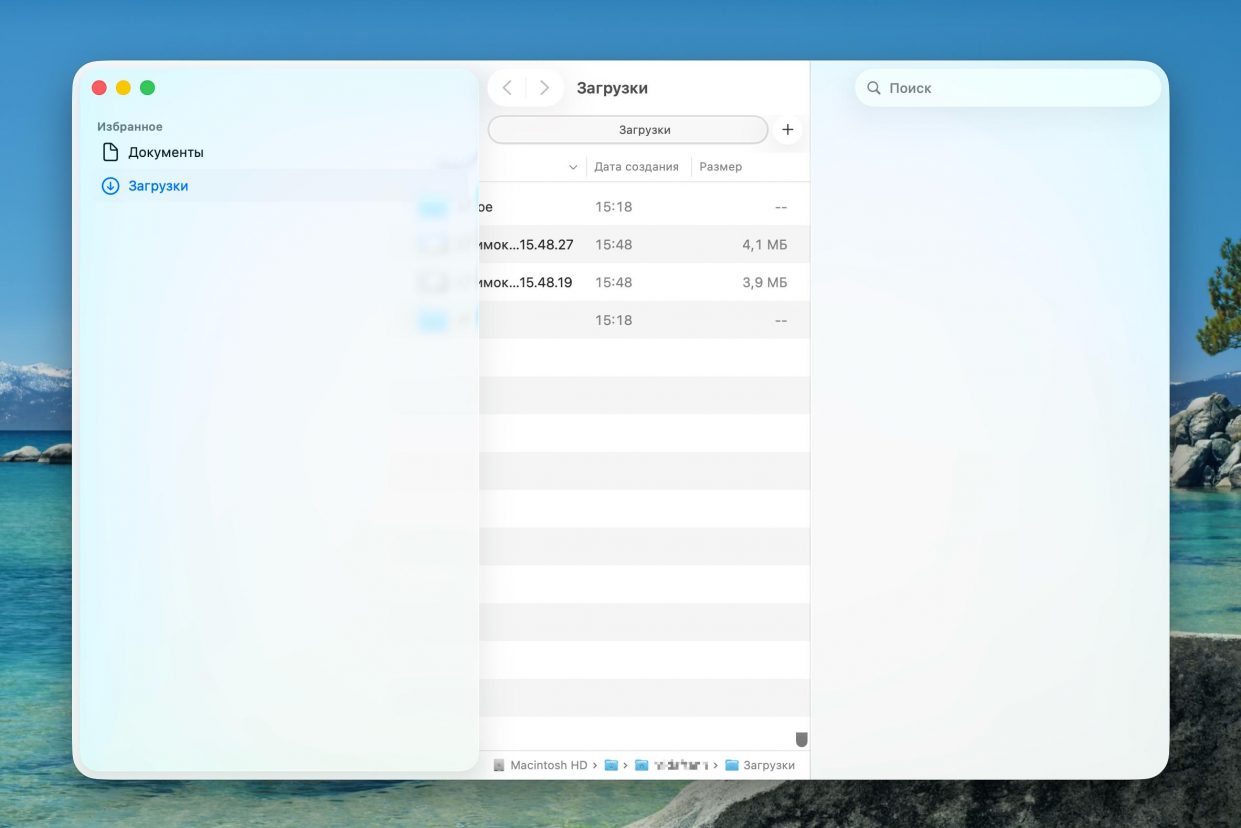Toggle sort order chevron in name column
This screenshot has height=828, width=1241.
(x=573, y=167)
